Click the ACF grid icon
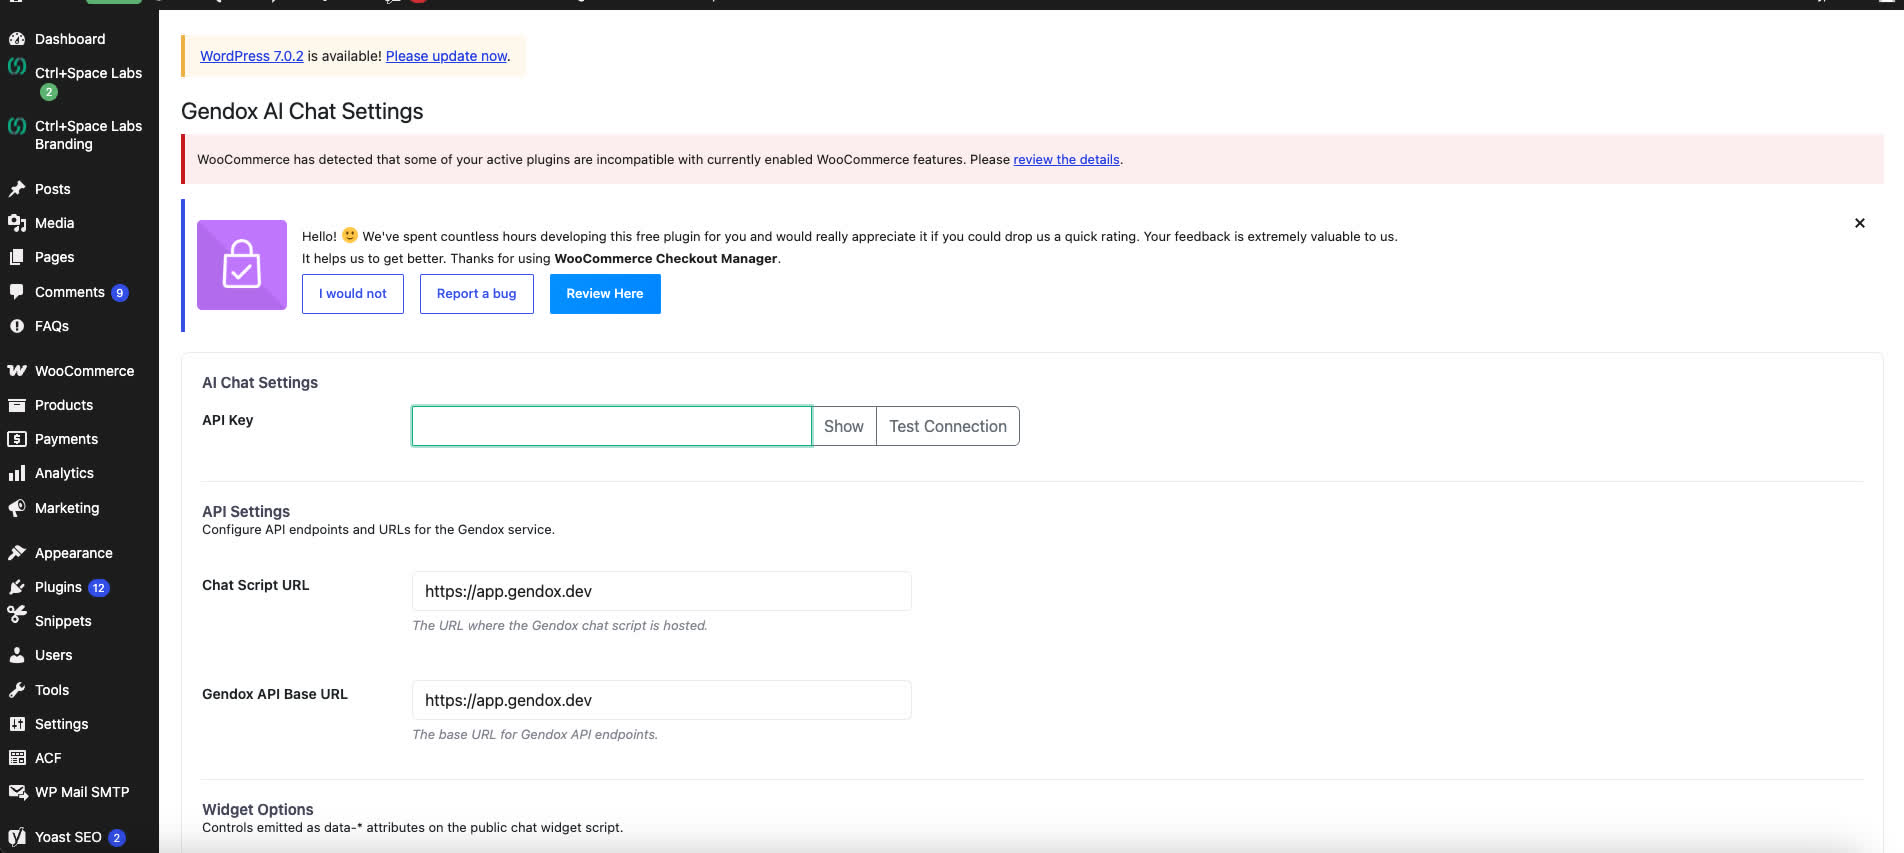This screenshot has height=853, width=1904. coord(17,758)
